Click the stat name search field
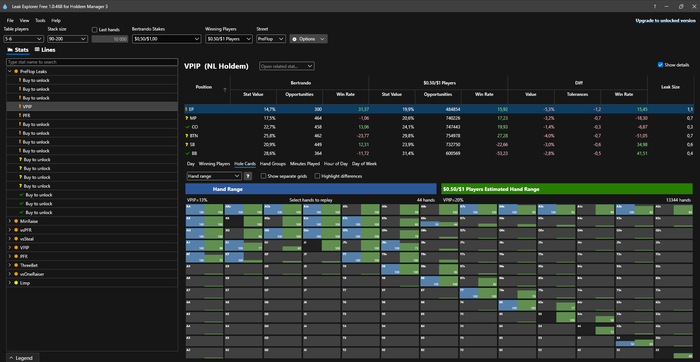The image size is (700, 362). coord(92,62)
